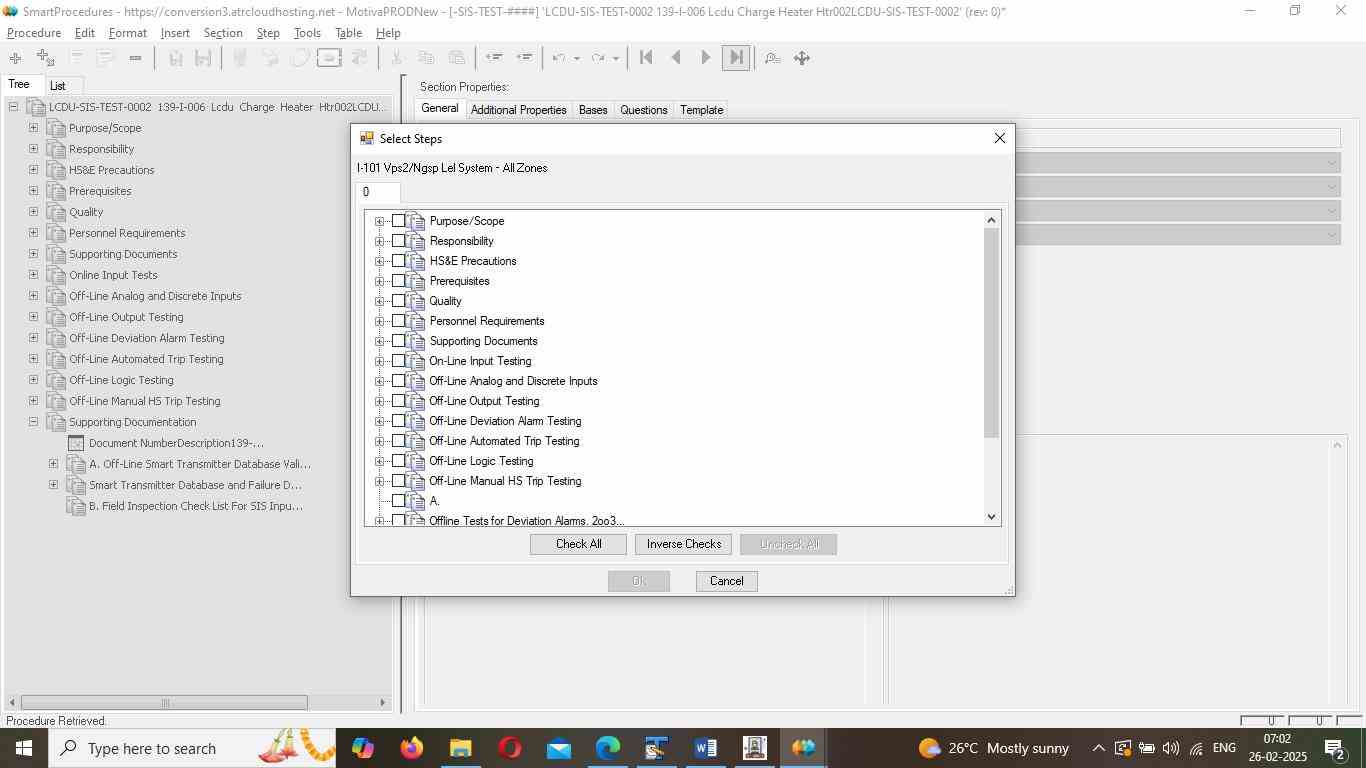The image size is (1366, 768).
Task: Click the Check All button
Action: click(578, 544)
